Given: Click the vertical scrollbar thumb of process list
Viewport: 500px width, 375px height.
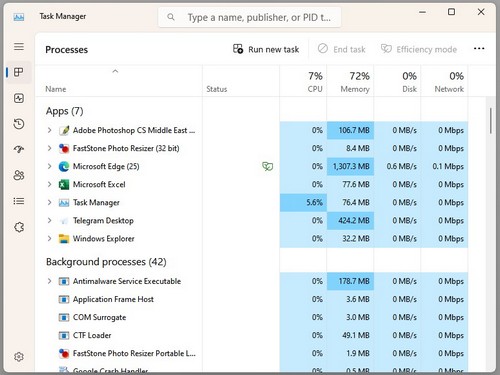Looking at the screenshot, I should (x=491, y=121).
